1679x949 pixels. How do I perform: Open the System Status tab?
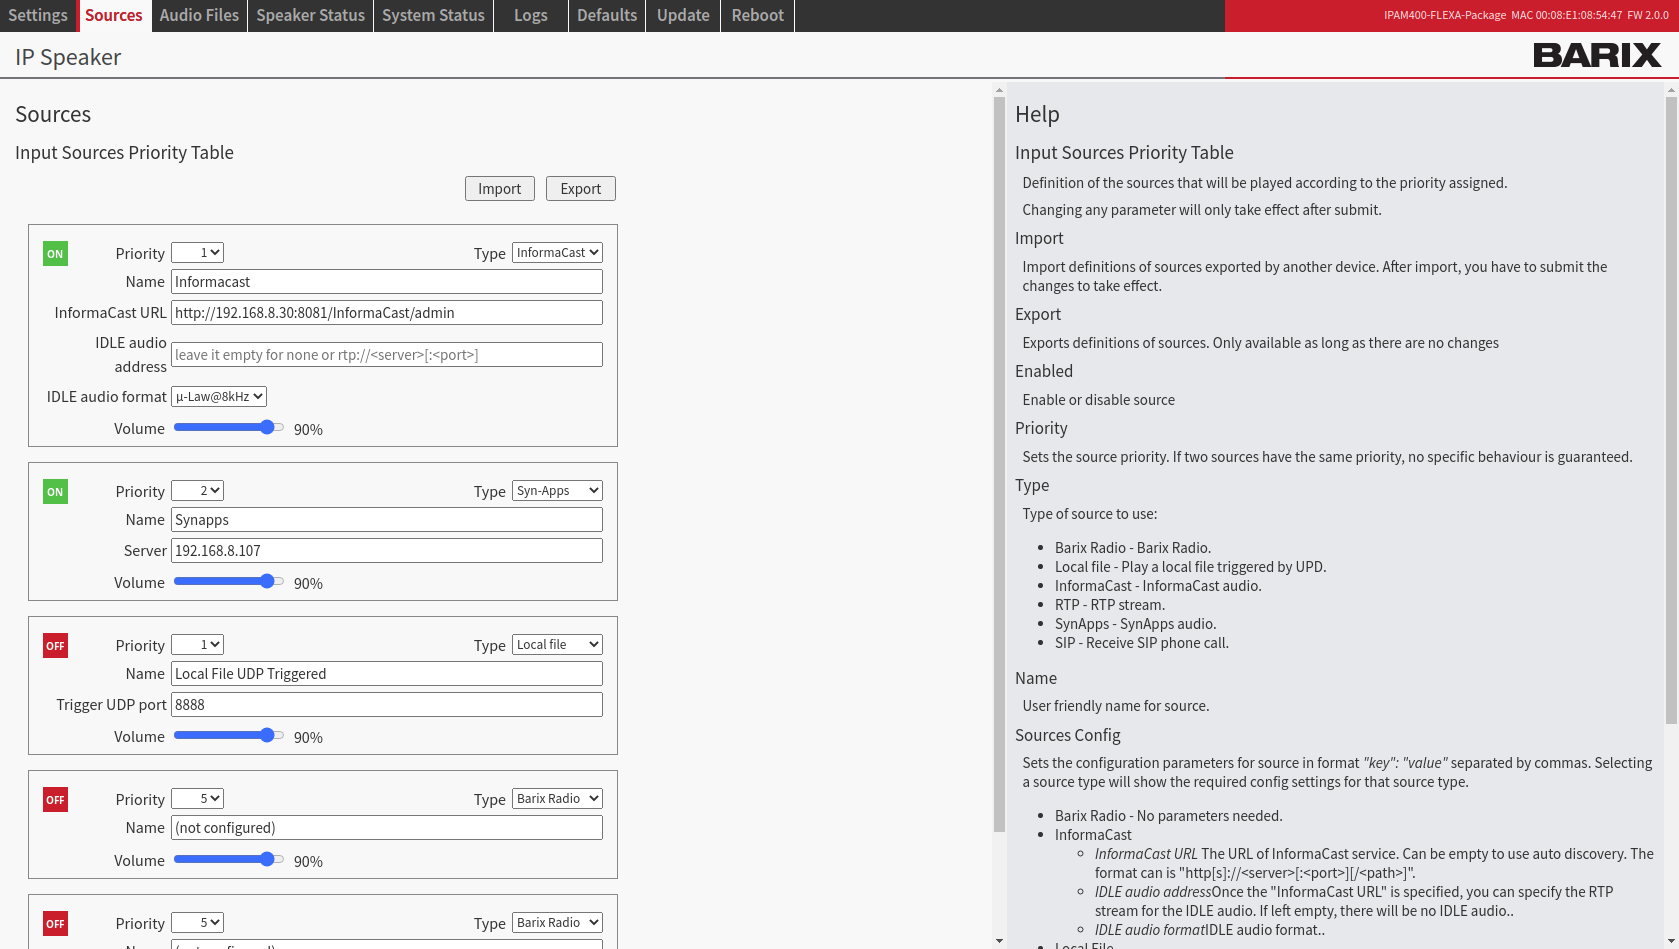tap(433, 16)
